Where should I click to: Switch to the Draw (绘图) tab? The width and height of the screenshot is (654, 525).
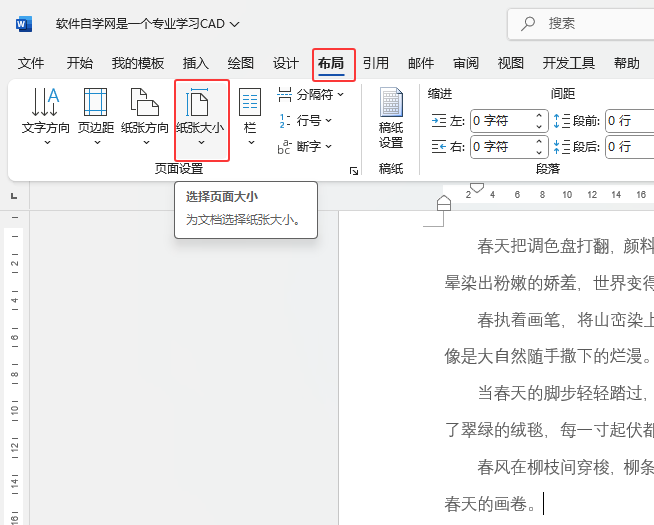pyautogui.click(x=241, y=63)
